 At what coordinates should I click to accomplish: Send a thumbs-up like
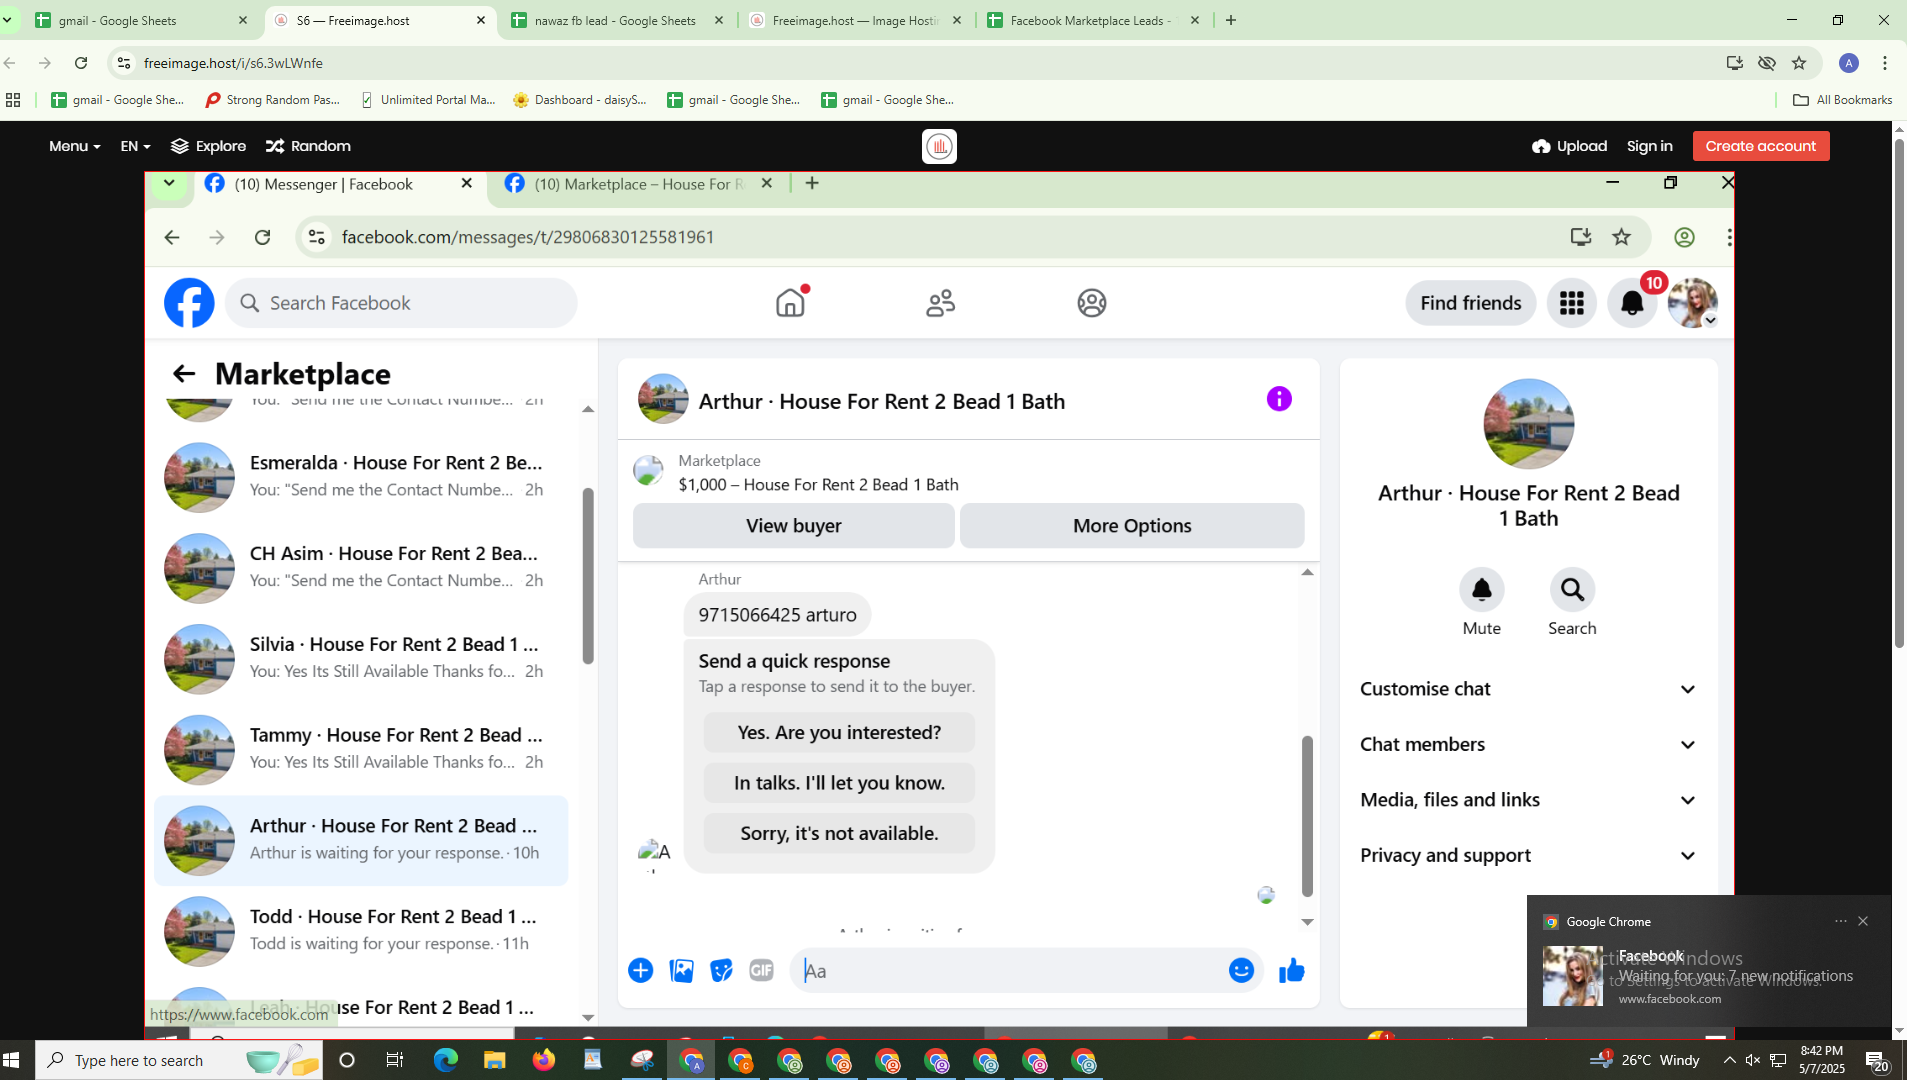(x=1291, y=970)
